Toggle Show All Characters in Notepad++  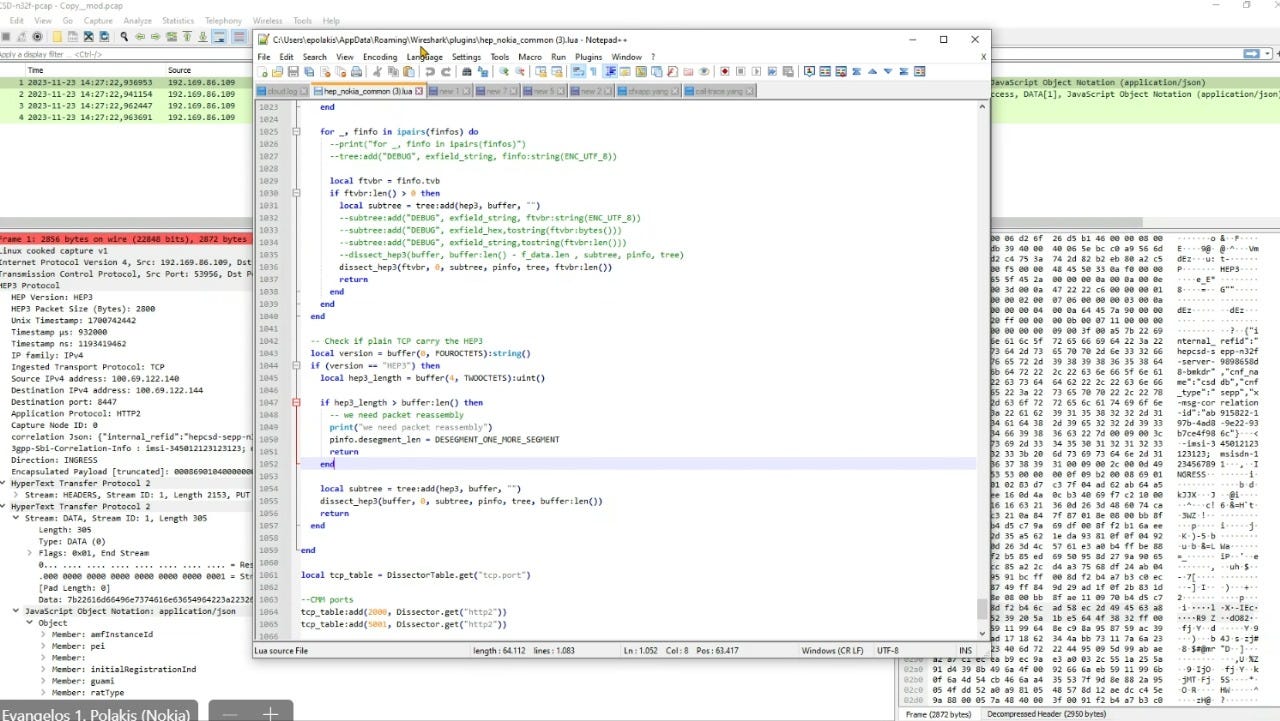(x=593, y=72)
